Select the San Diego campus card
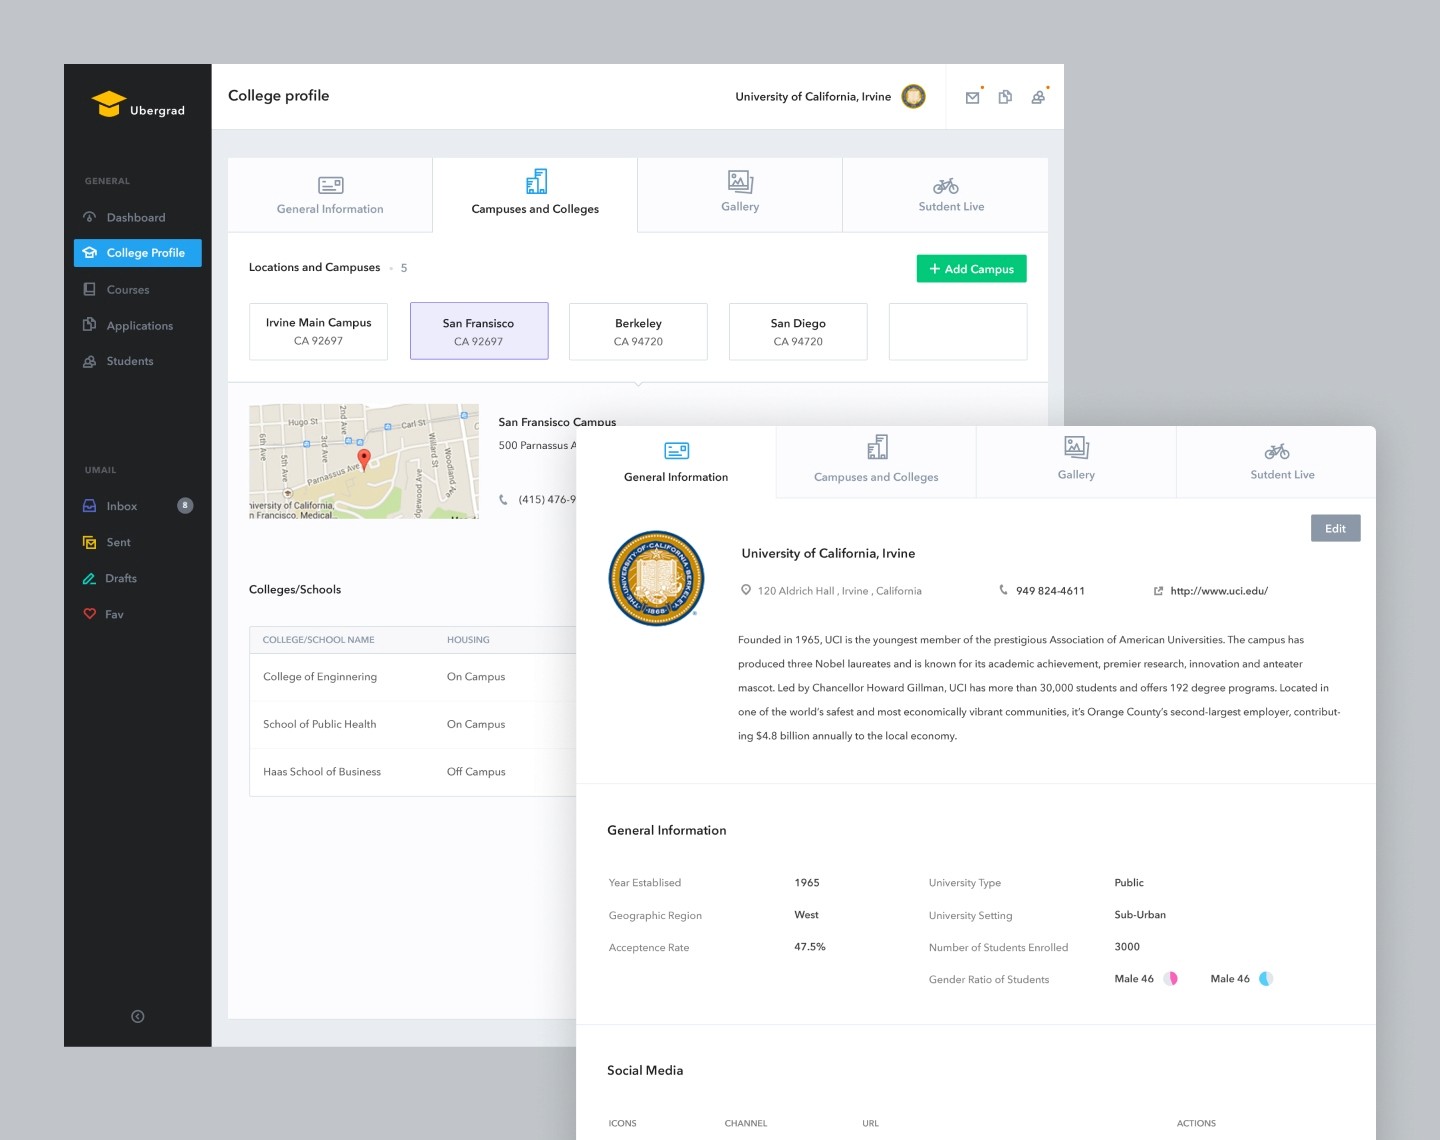 point(798,331)
